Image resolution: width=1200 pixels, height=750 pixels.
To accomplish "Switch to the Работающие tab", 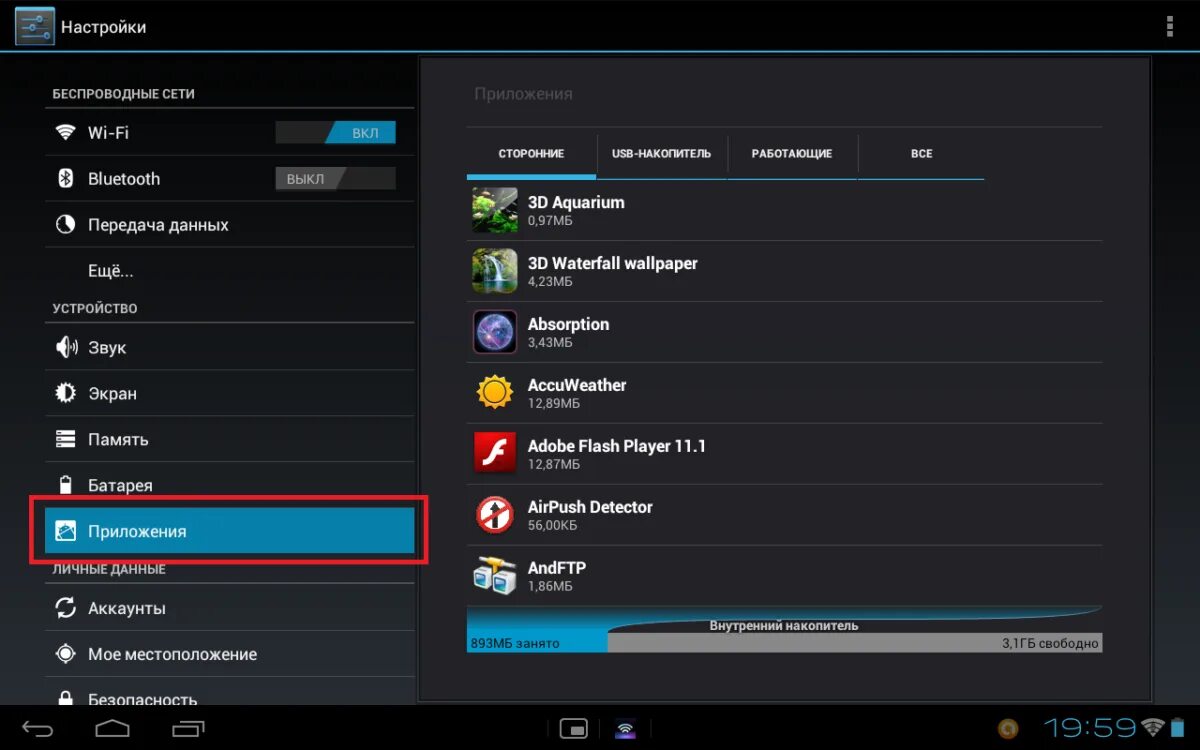I will click(792, 154).
